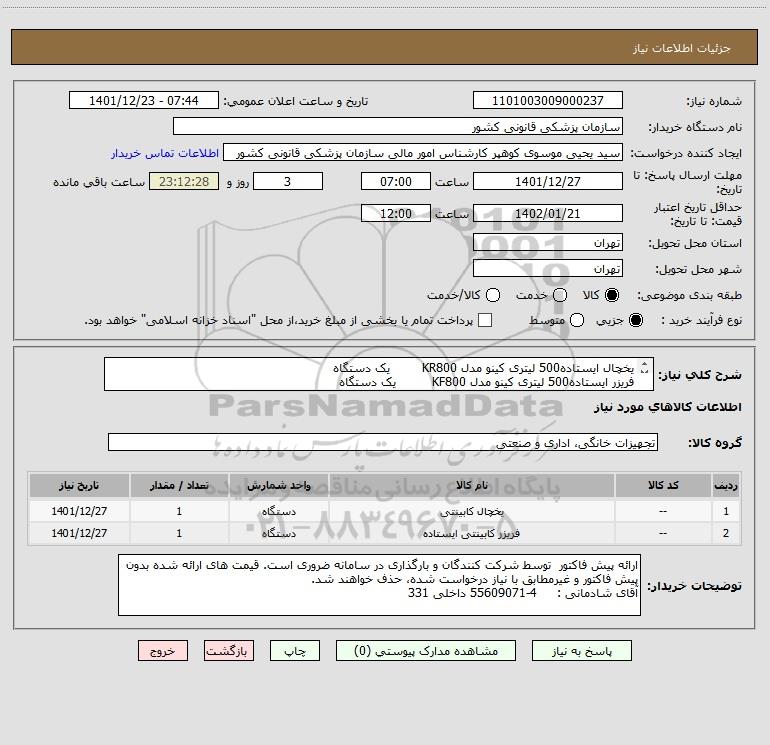Click the scroll arrows of the شرح کلی نیاز box
The height and width of the screenshot is (745, 770).
click(645, 367)
